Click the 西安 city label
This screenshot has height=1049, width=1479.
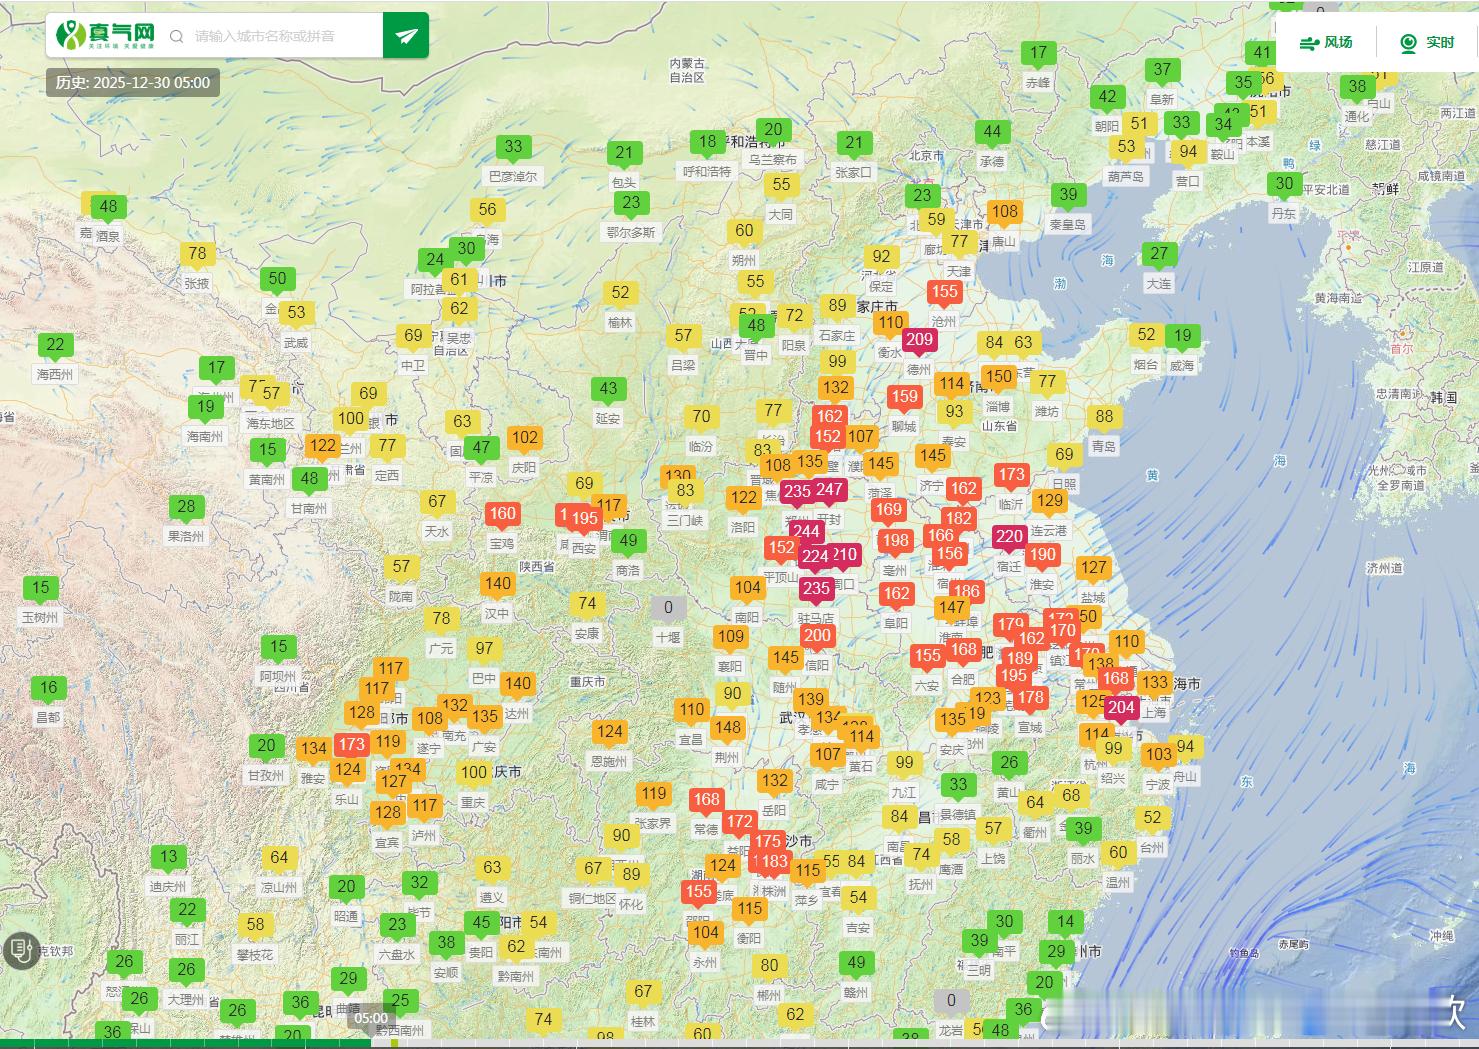[584, 548]
